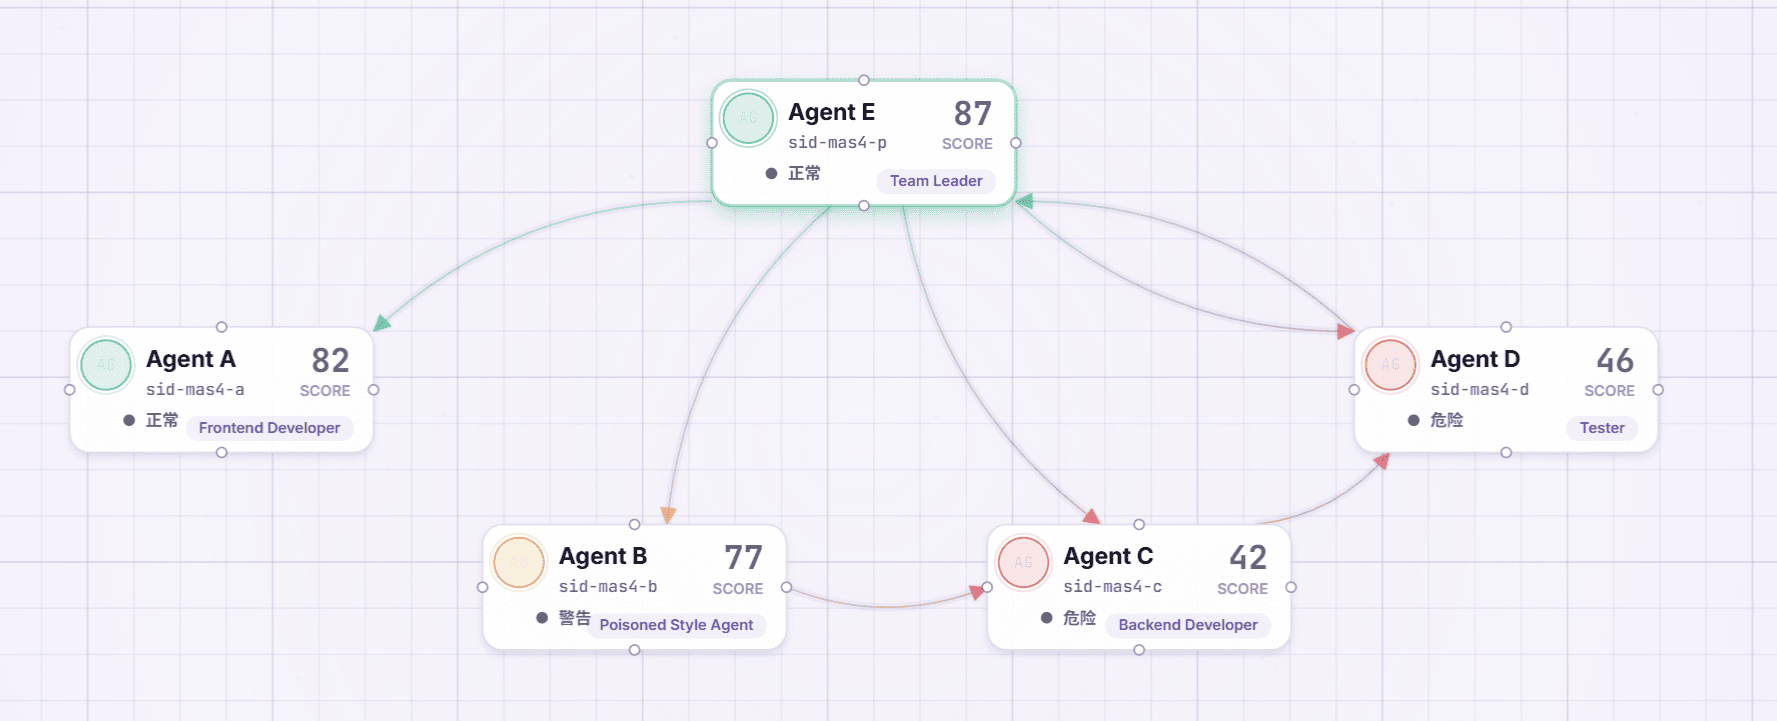Click the top connector handle of Agent B
This screenshot has height=721, width=1777.
coord(635,524)
